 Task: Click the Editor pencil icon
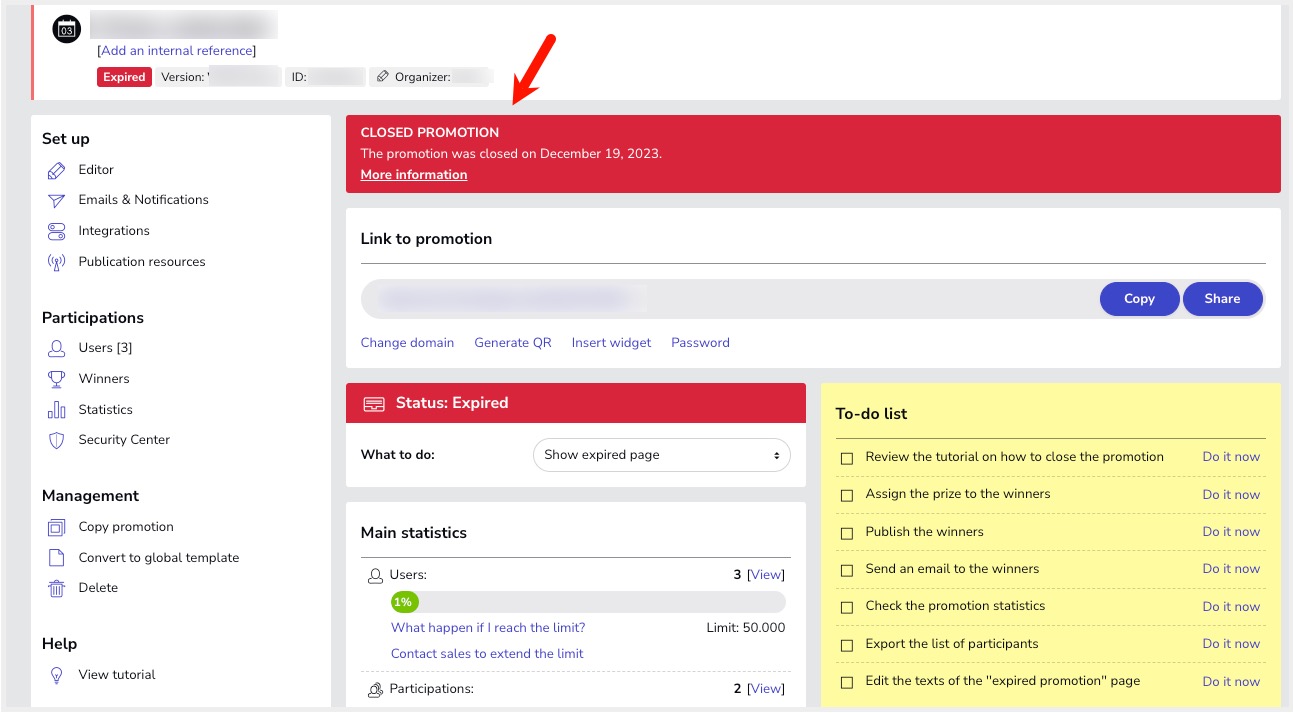(57, 171)
